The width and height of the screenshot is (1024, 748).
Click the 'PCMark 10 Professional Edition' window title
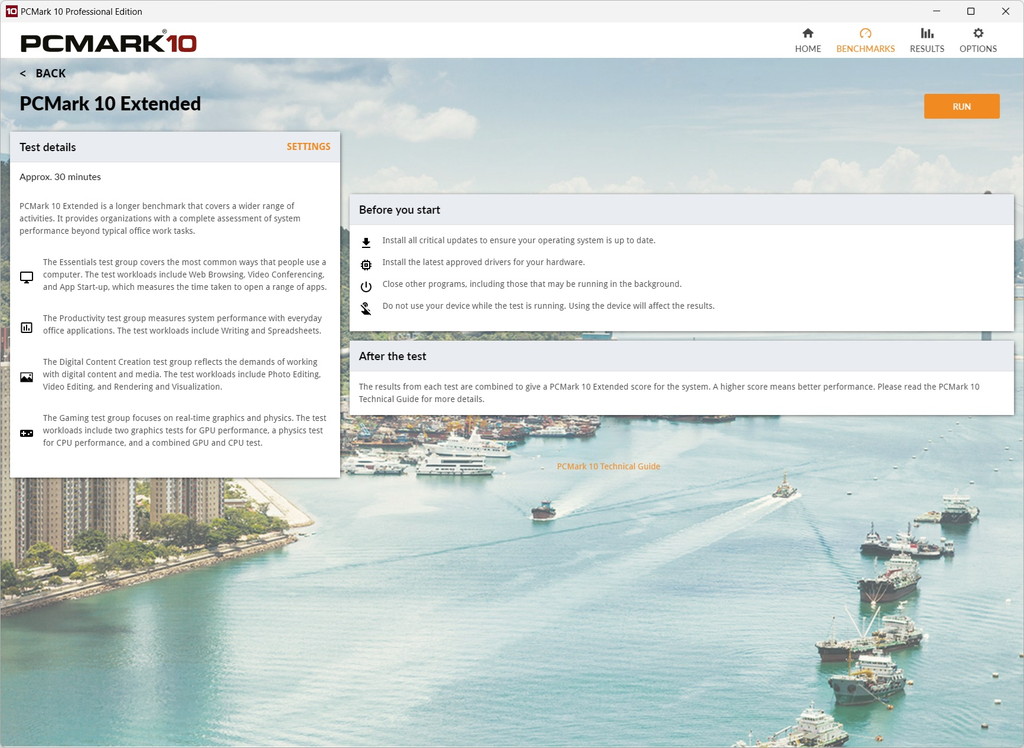pos(81,11)
